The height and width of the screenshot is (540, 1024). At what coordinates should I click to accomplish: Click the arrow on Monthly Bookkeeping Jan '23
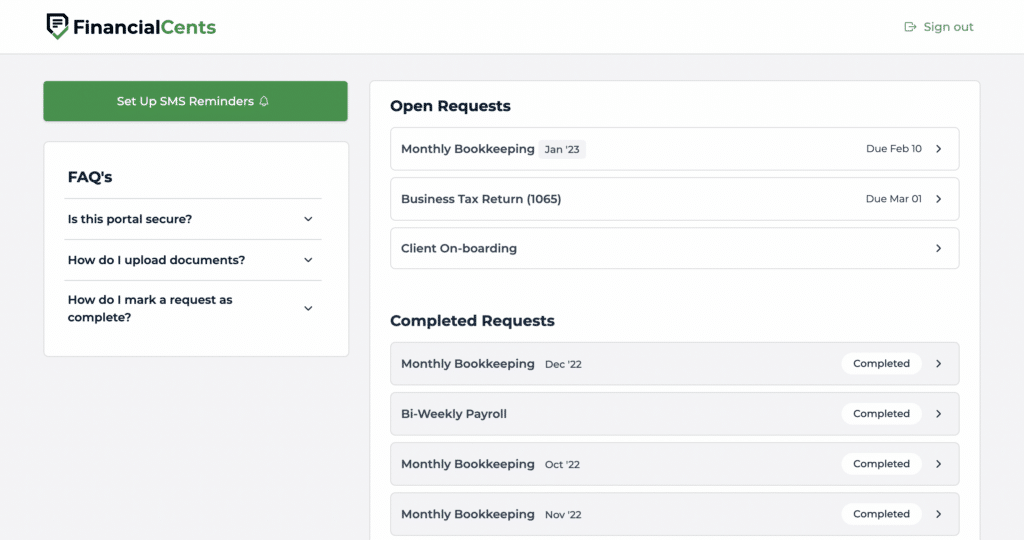pyautogui.click(x=938, y=149)
